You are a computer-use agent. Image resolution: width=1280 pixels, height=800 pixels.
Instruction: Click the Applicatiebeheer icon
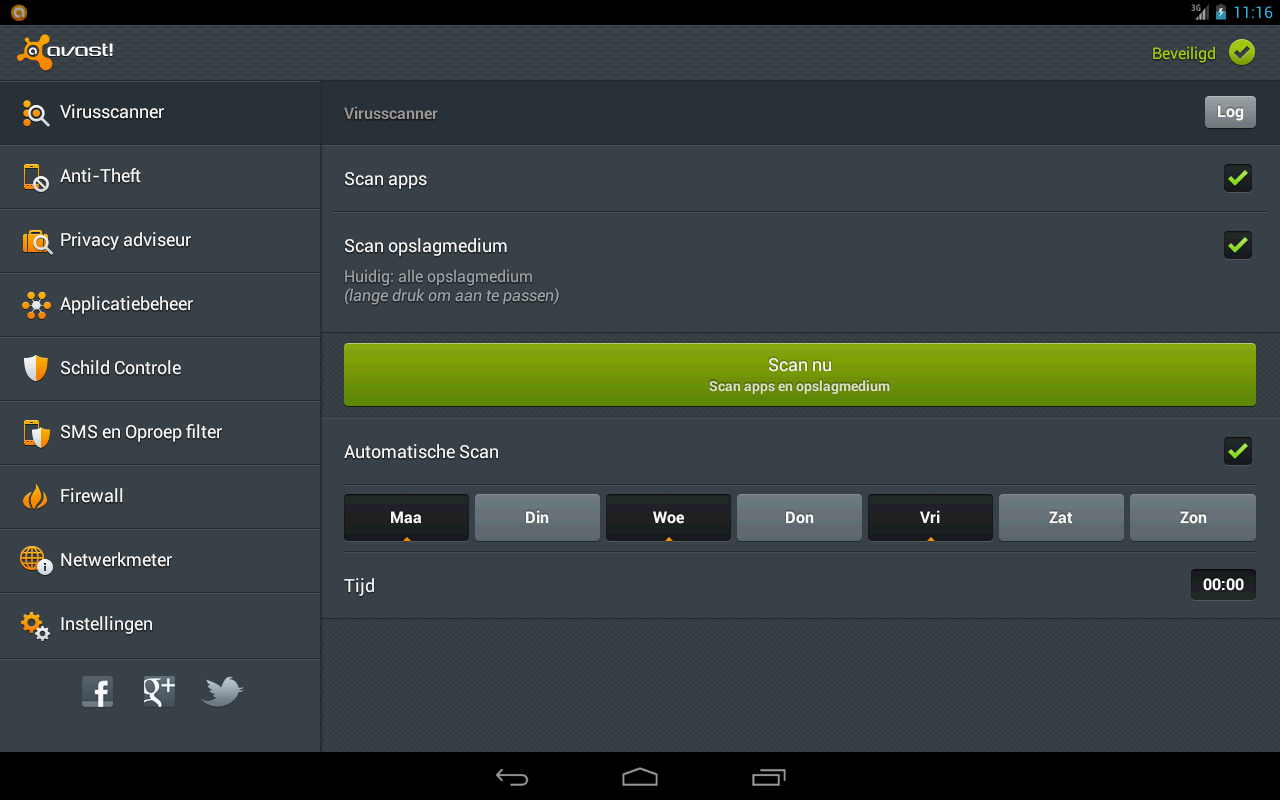pyautogui.click(x=36, y=305)
